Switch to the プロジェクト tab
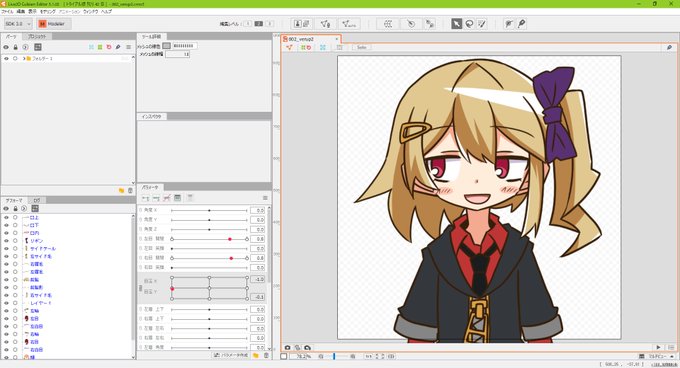680x368 pixels. coord(37,36)
